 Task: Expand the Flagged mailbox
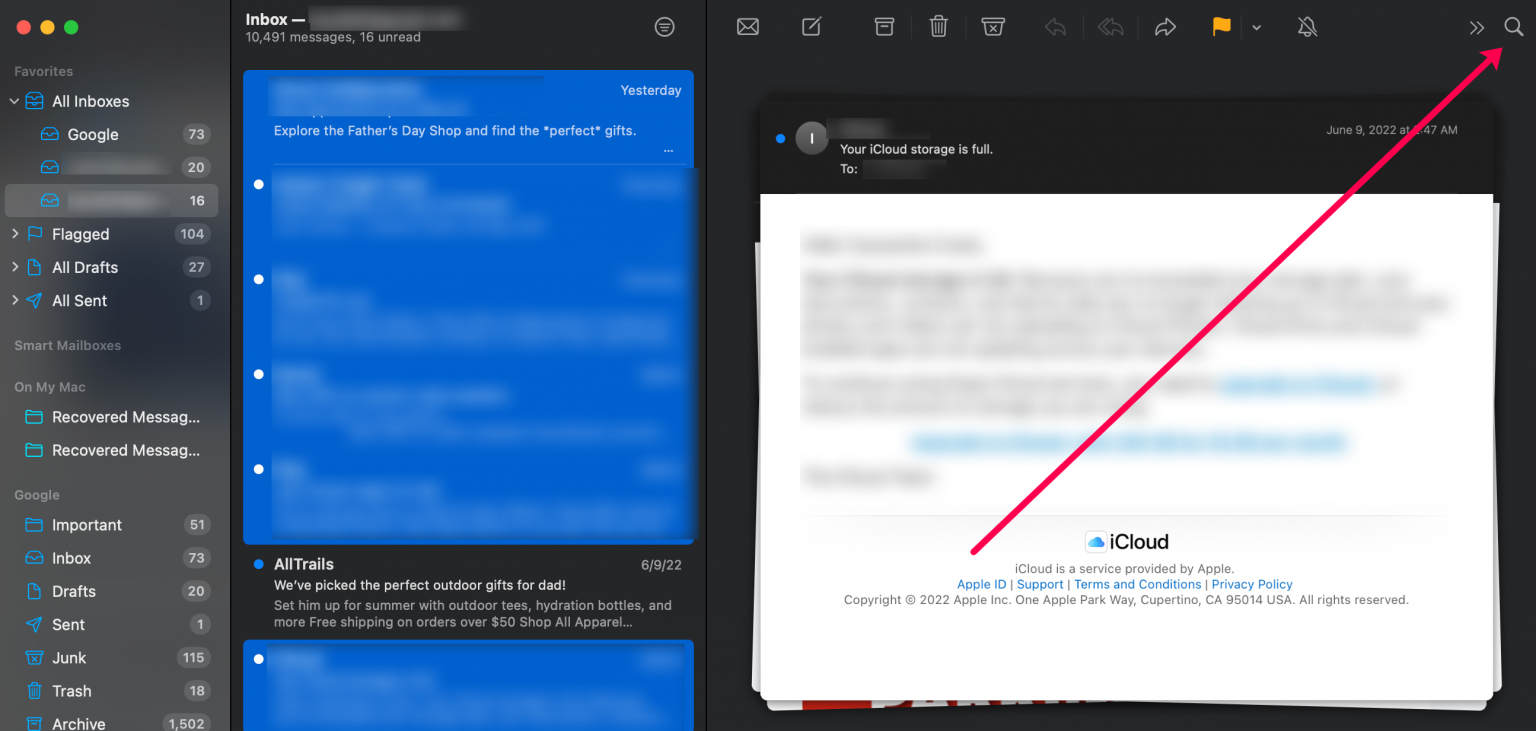point(14,234)
